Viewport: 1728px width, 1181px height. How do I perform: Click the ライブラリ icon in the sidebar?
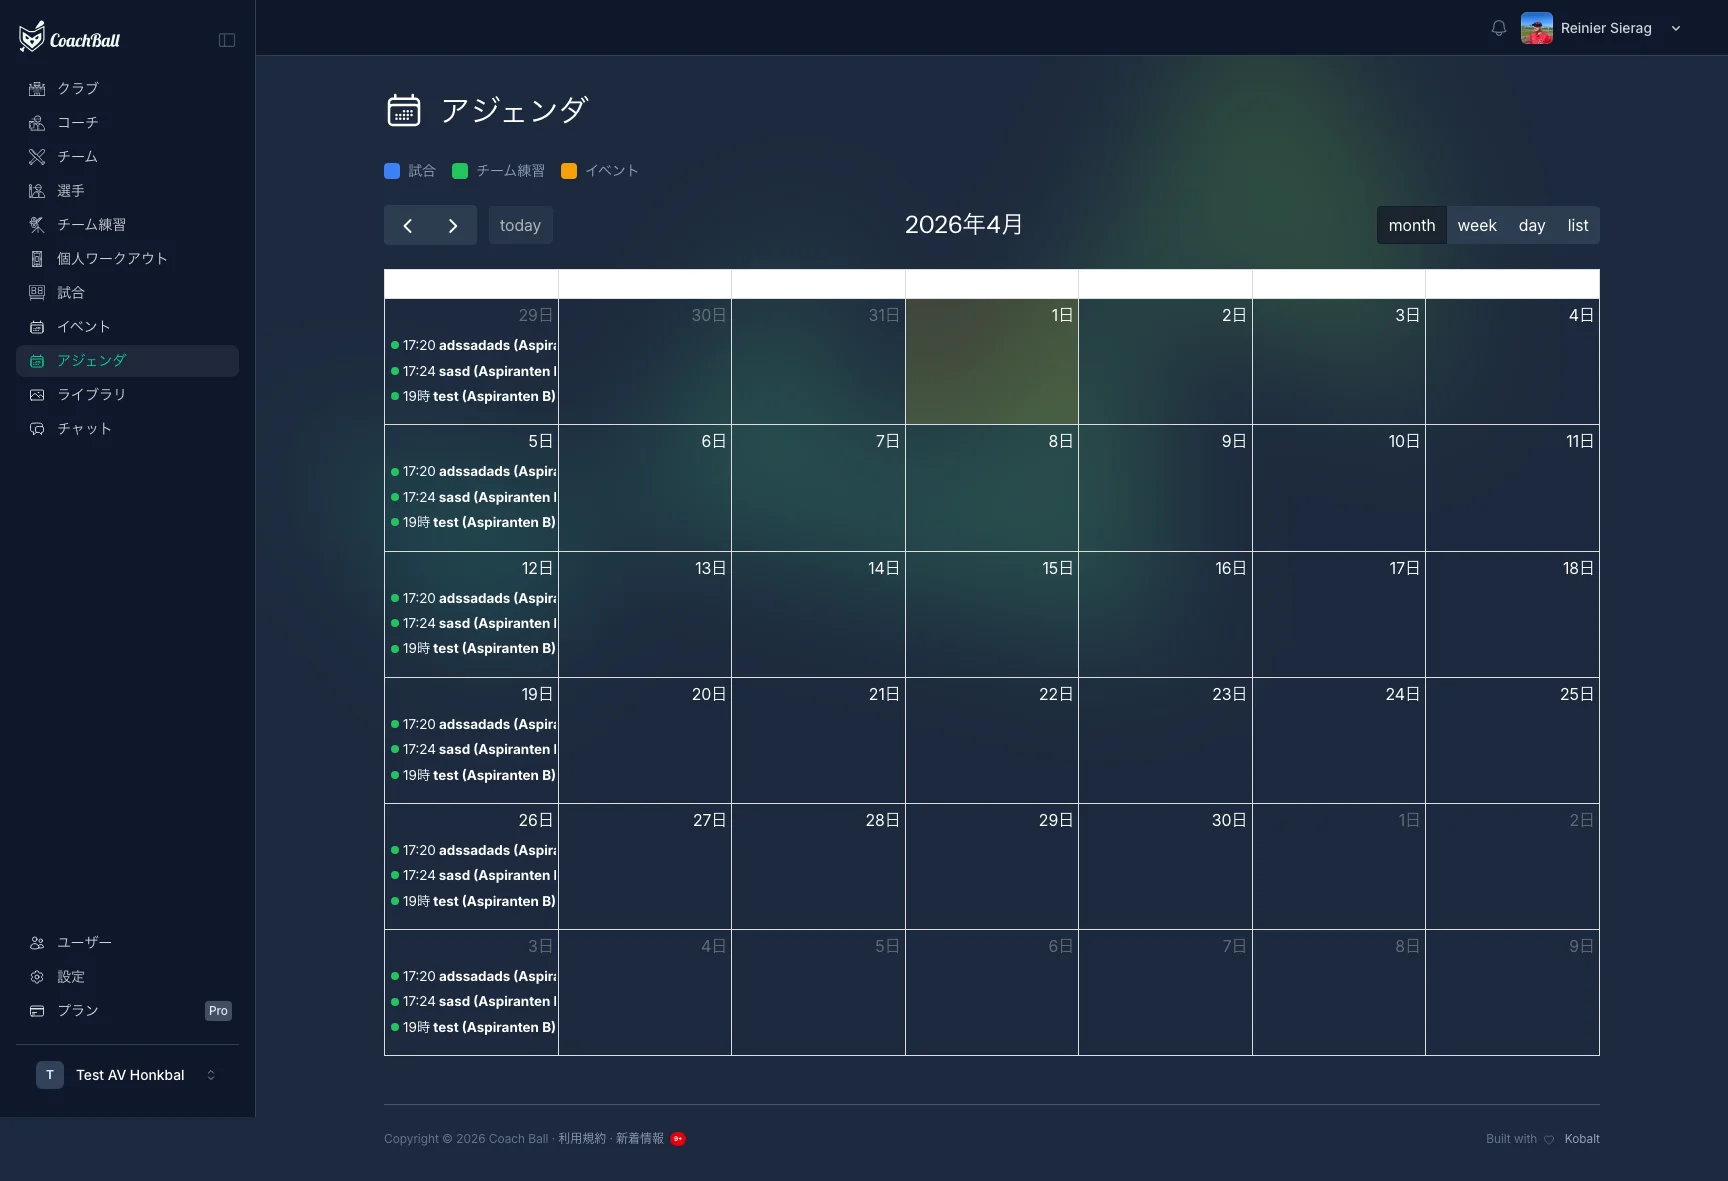[37, 395]
